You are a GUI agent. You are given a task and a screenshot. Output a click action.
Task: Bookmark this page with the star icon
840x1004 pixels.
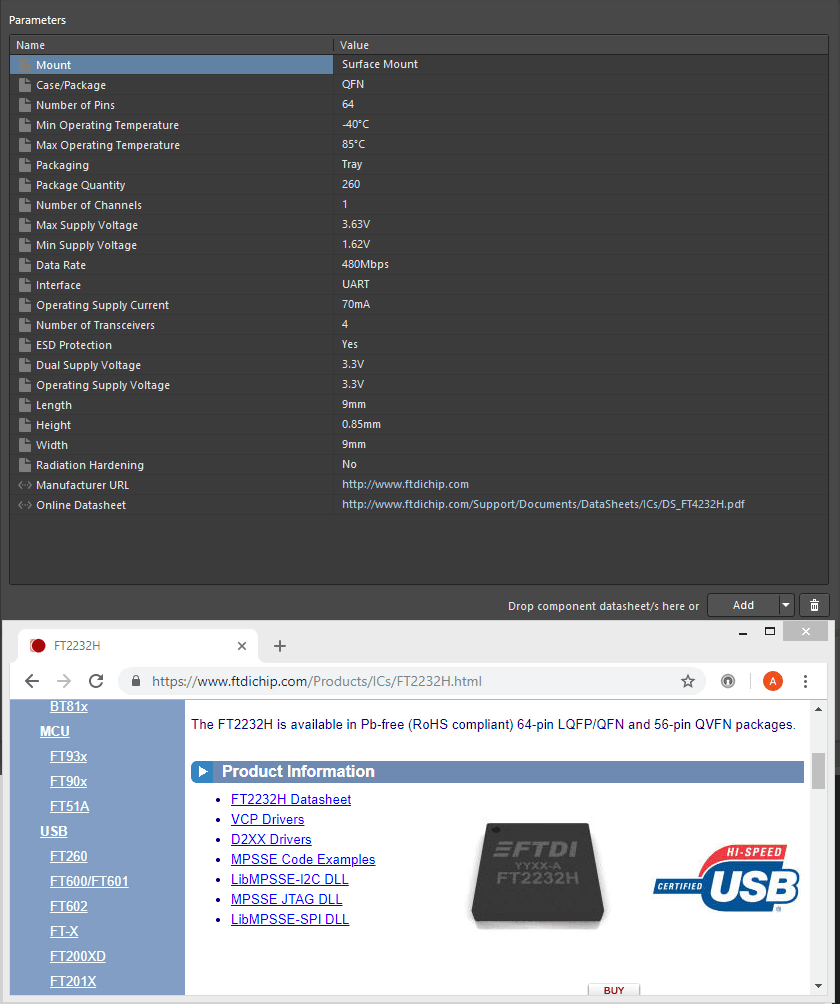click(x=688, y=681)
